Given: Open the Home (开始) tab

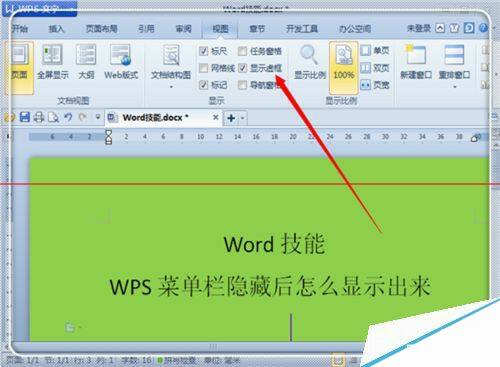Looking at the screenshot, I should (x=20, y=29).
